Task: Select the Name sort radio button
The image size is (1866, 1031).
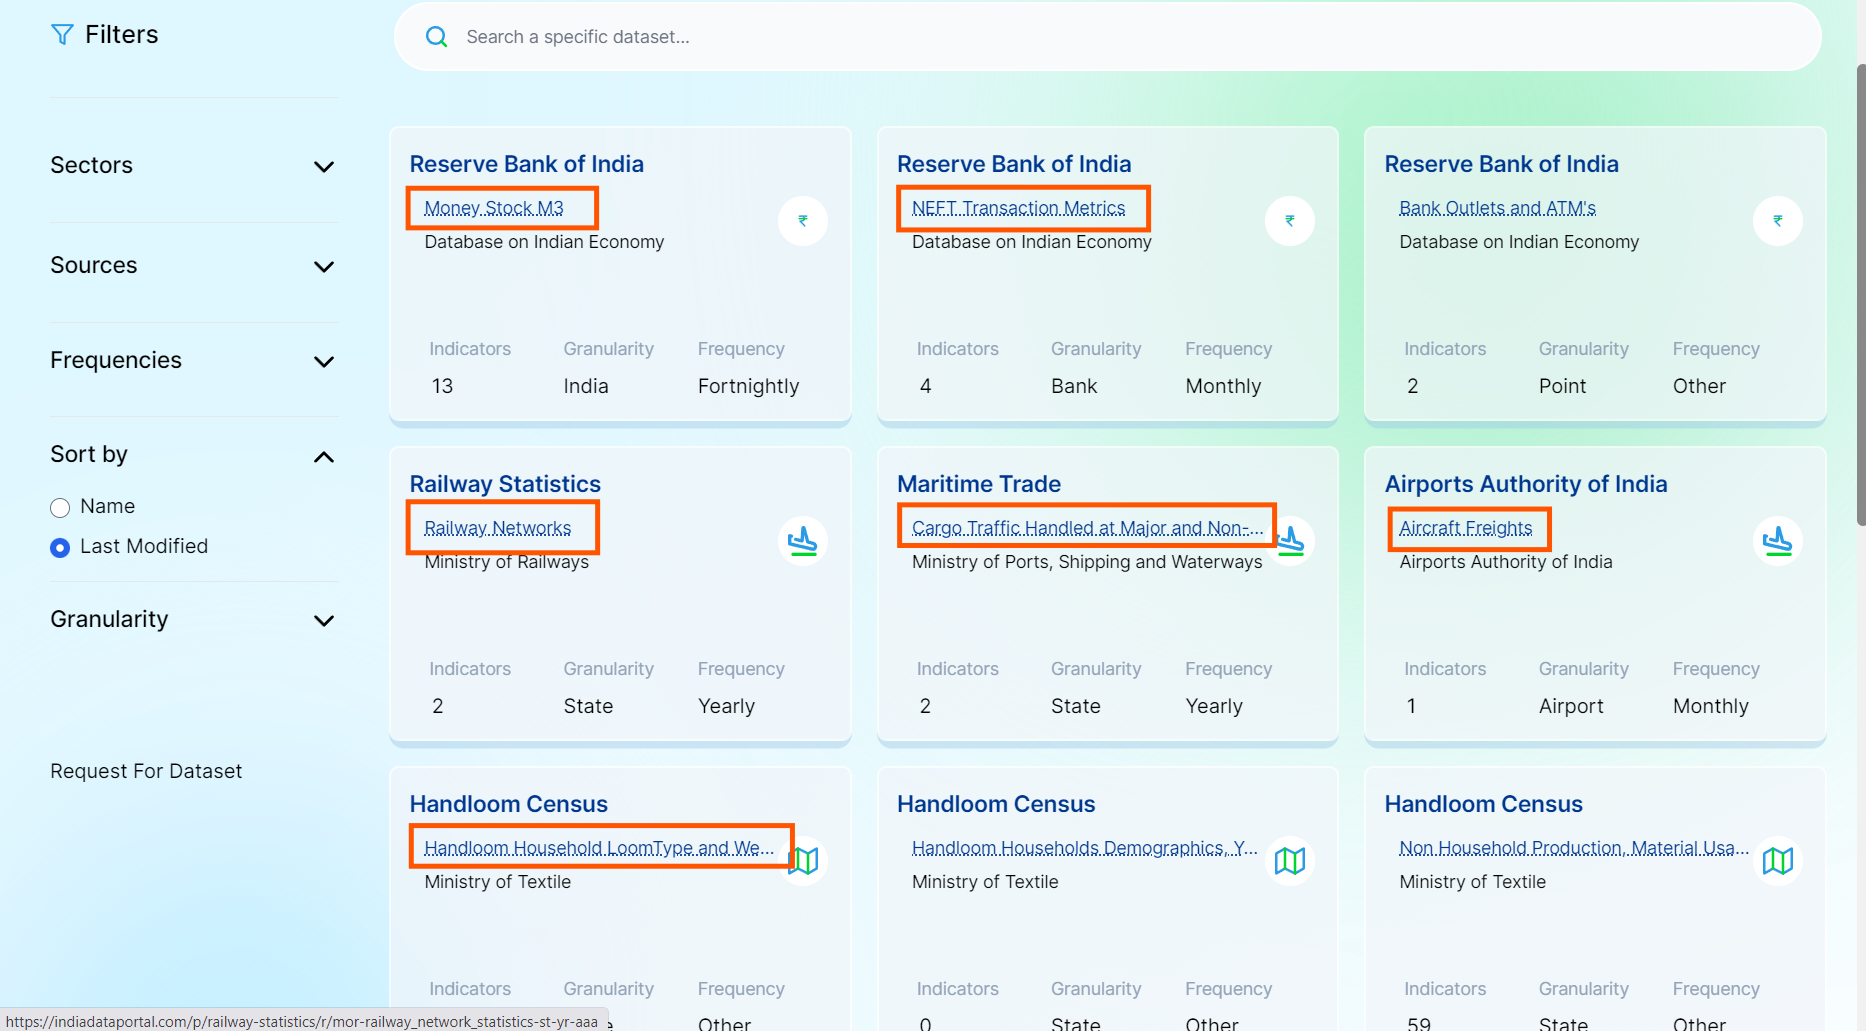Action: click(x=60, y=508)
